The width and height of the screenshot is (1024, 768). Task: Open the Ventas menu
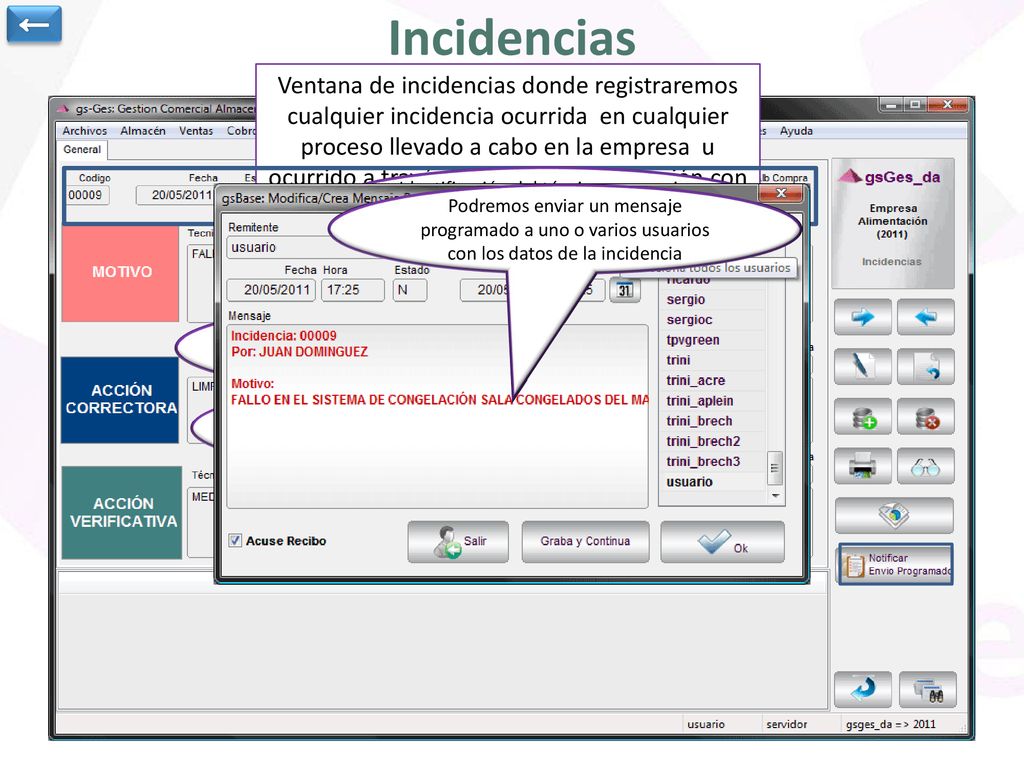point(196,131)
